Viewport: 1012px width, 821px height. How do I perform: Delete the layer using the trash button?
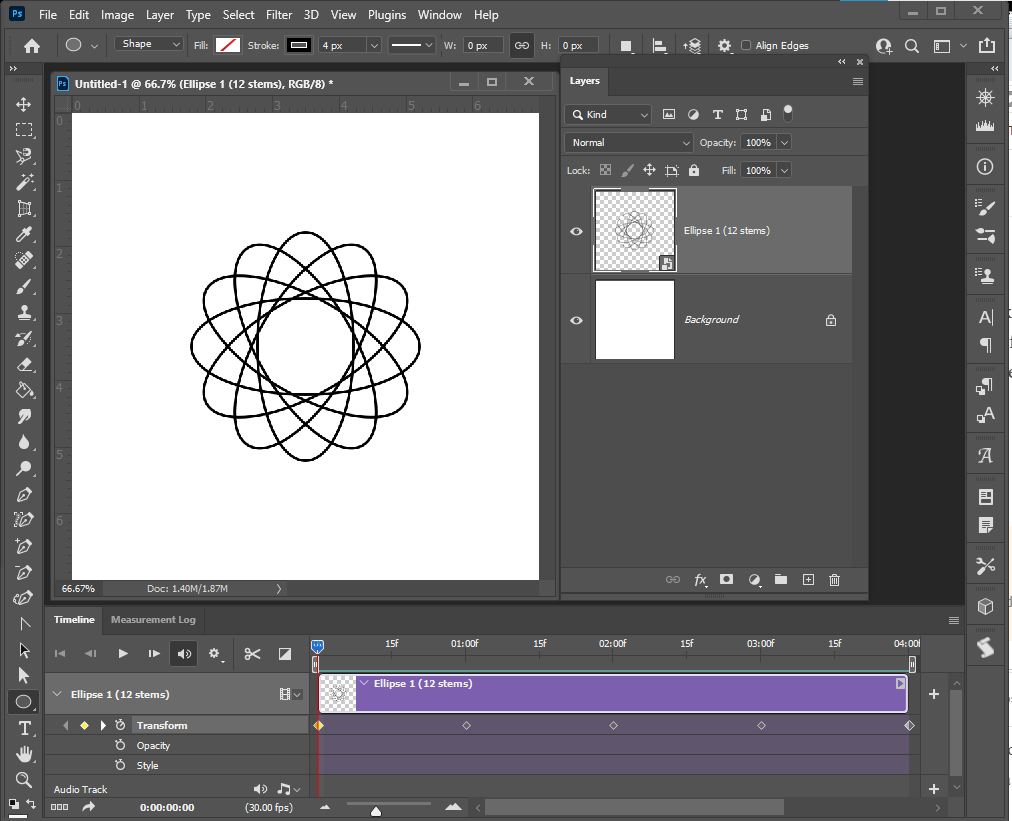coord(834,580)
